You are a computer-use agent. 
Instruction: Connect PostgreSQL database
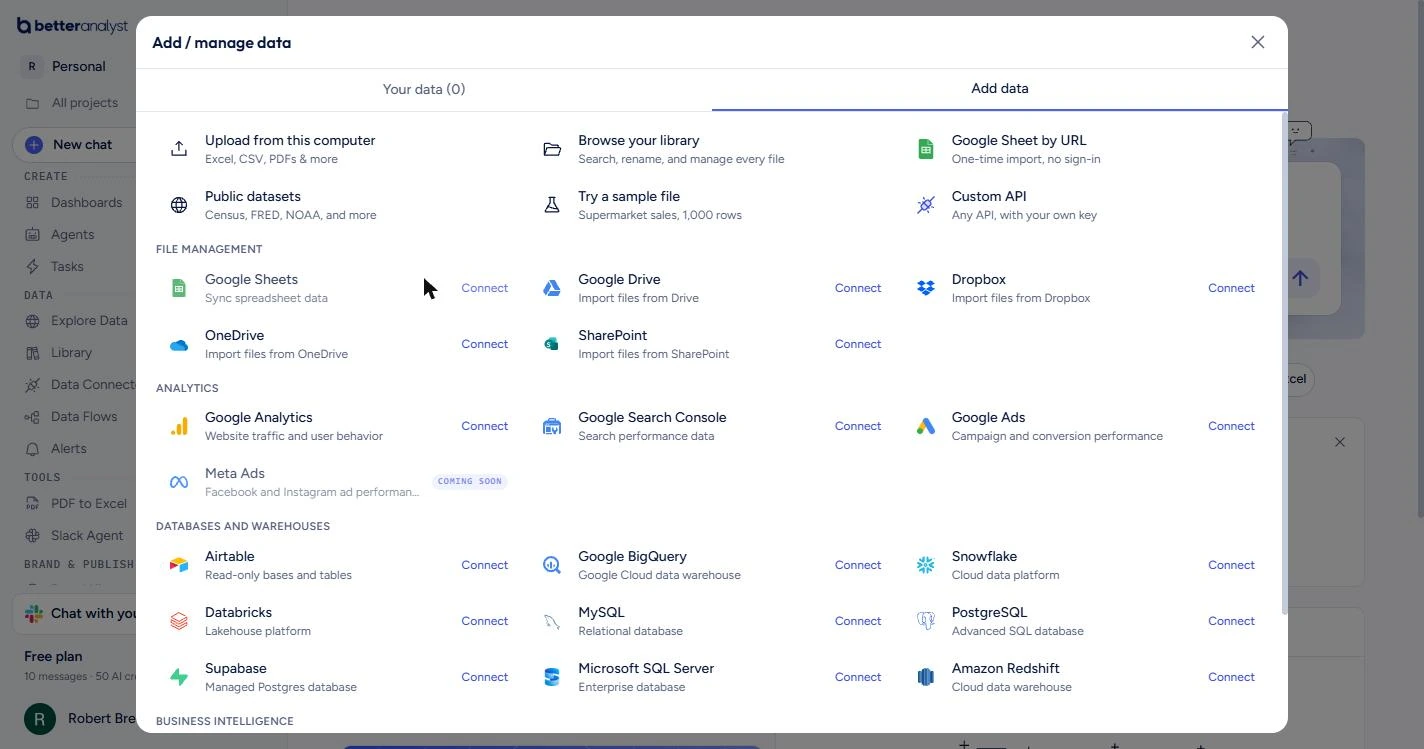pos(1231,621)
